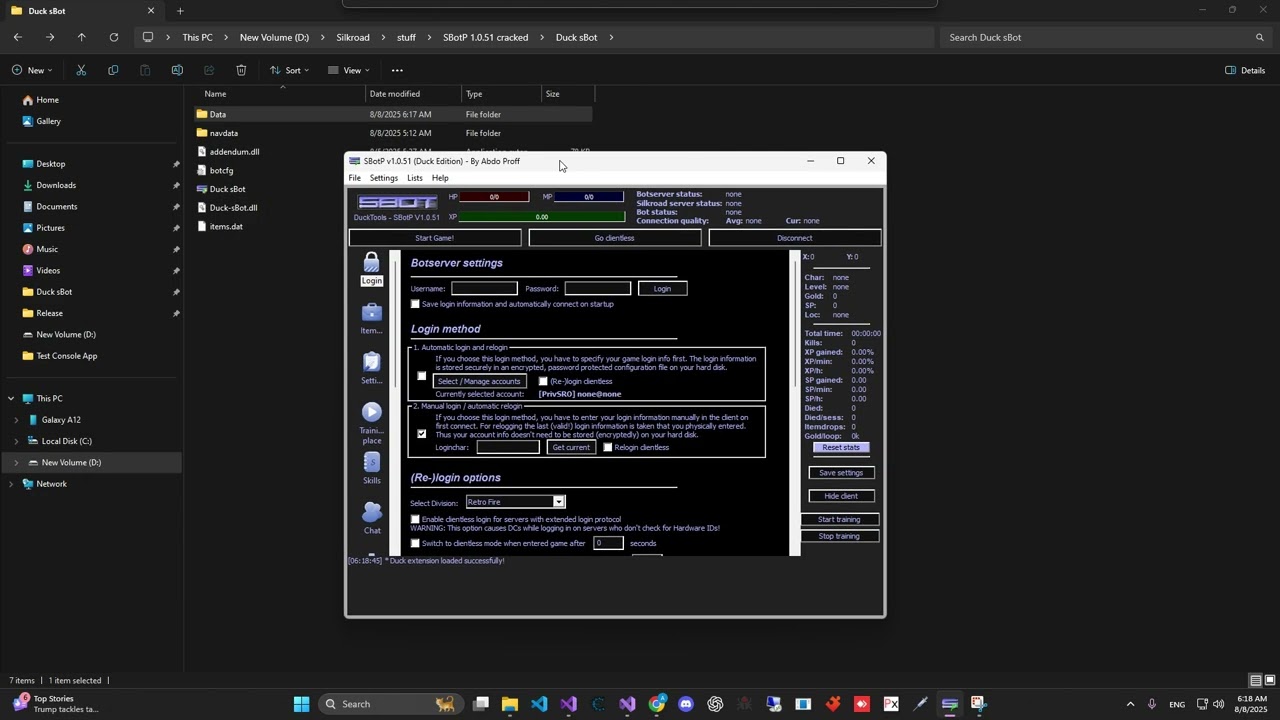Delete selected item with trash icon
1280x720 pixels.
[x=241, y=70]
